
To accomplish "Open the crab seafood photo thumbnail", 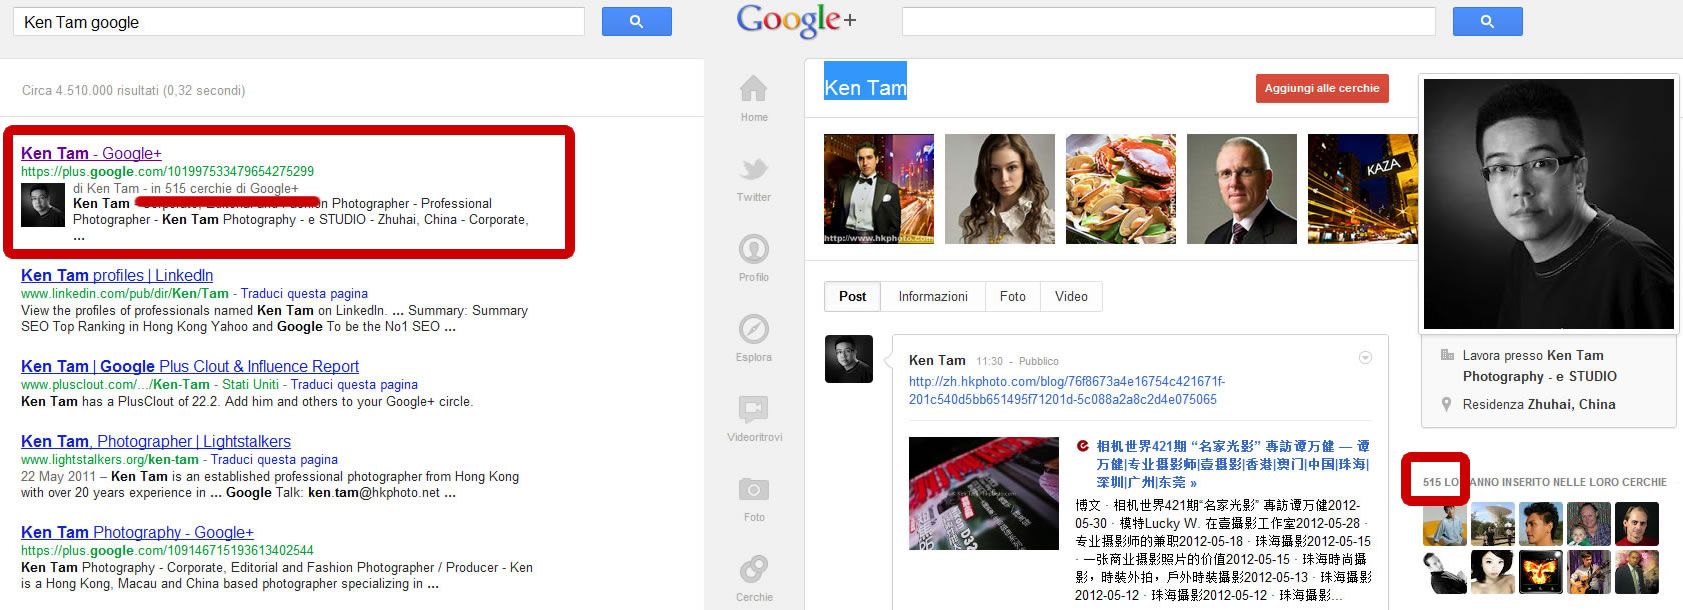I will point(1120,189).
